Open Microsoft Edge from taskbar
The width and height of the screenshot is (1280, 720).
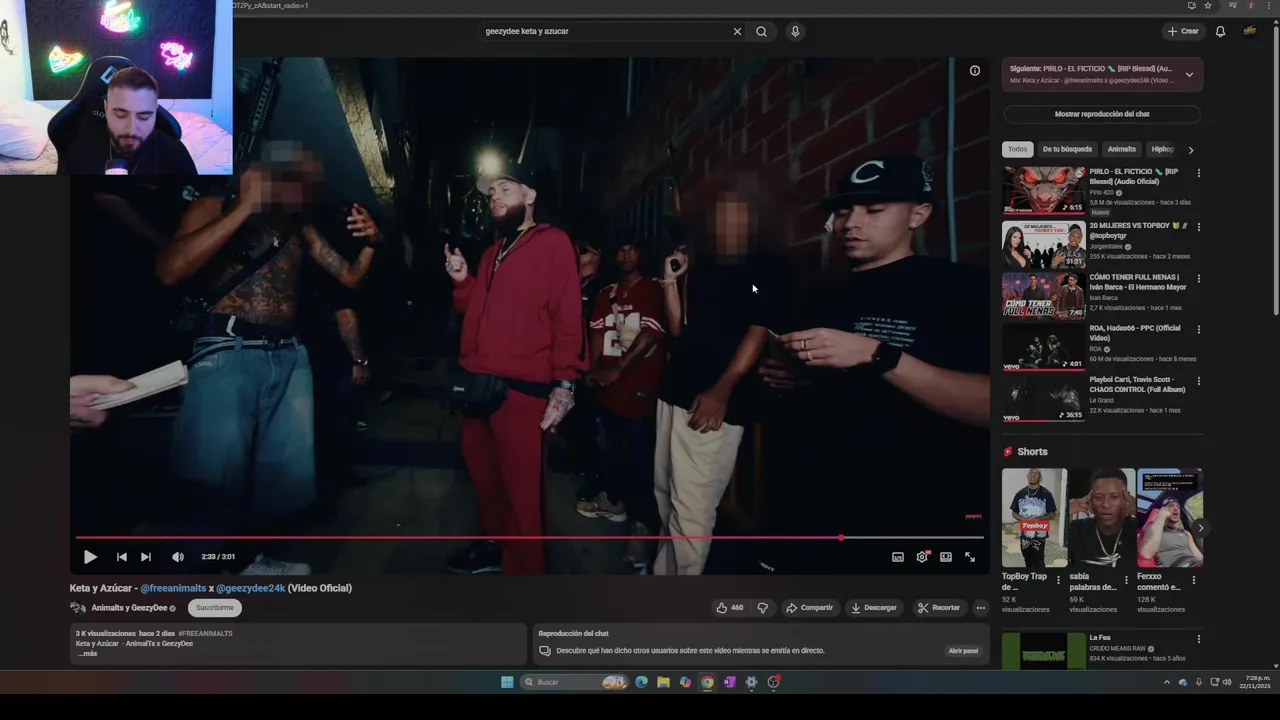[641, 682]
